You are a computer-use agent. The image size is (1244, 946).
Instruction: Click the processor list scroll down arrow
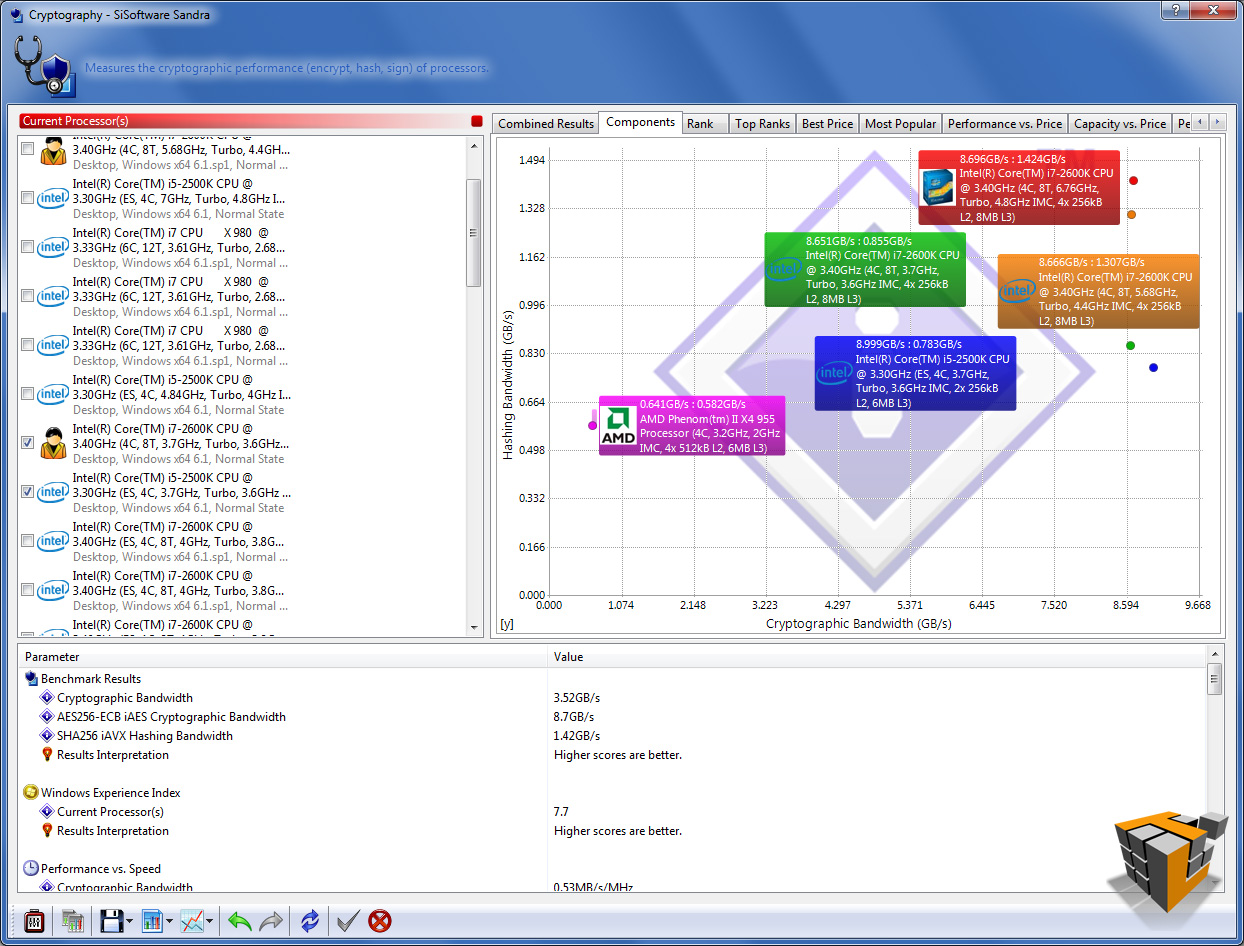[x=474, y=627]
